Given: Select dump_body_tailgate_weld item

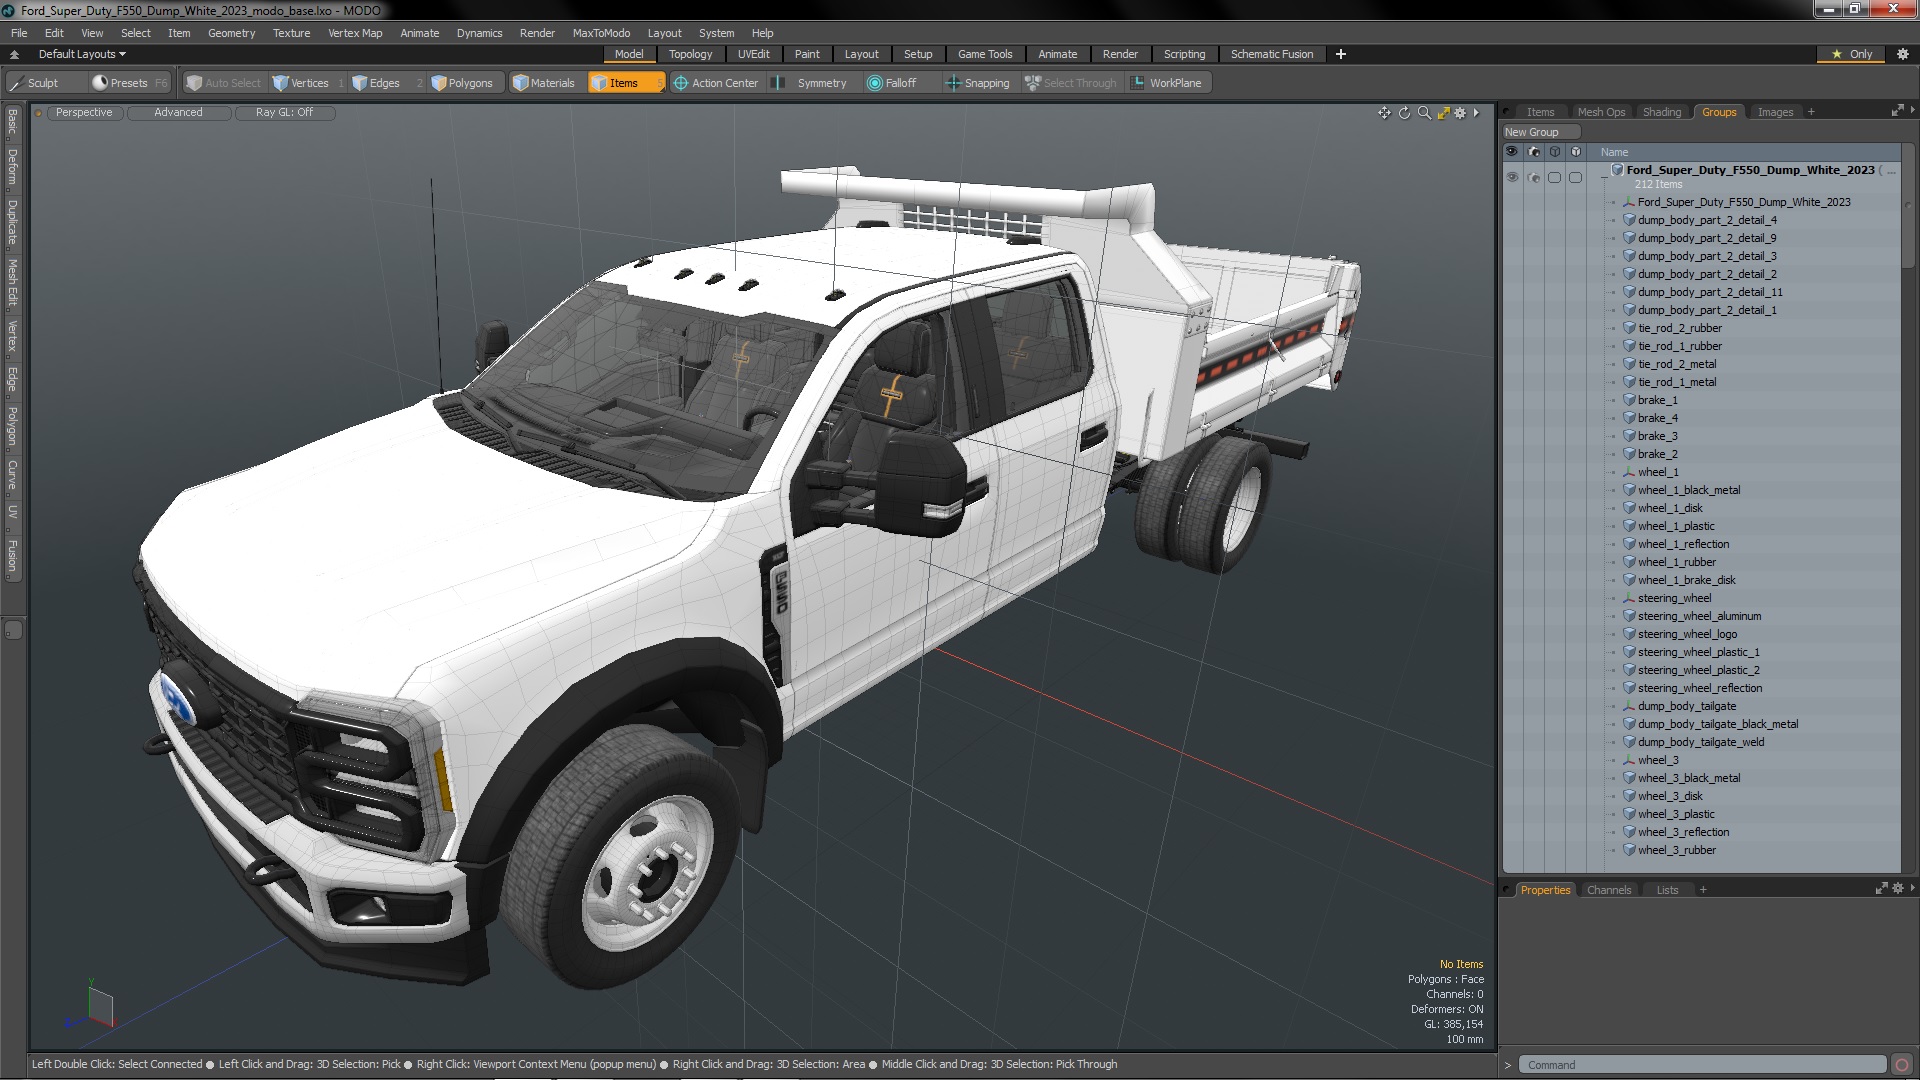Looking at the screenshot, I should [1700, 742].
